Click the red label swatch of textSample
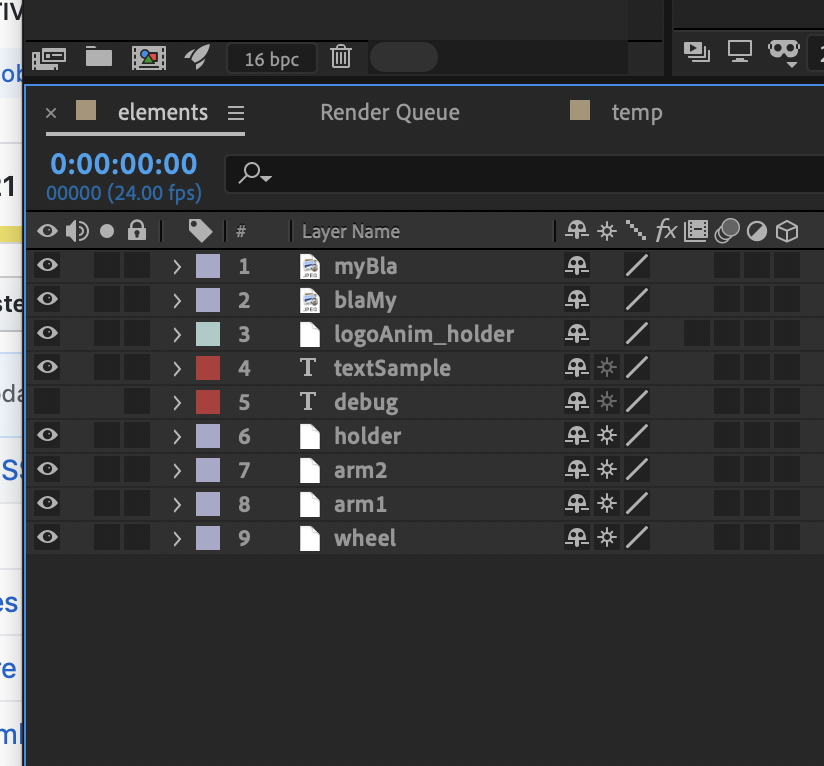 click(x=207, y=367)
